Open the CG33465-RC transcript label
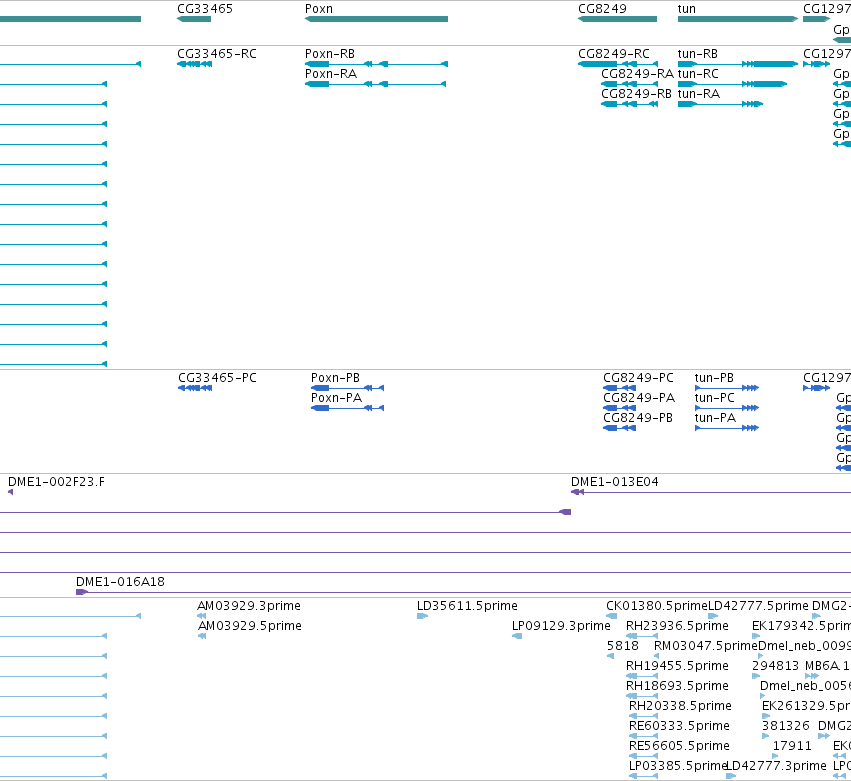This screenshot has width=851, height=781. (x=217, y=54)
